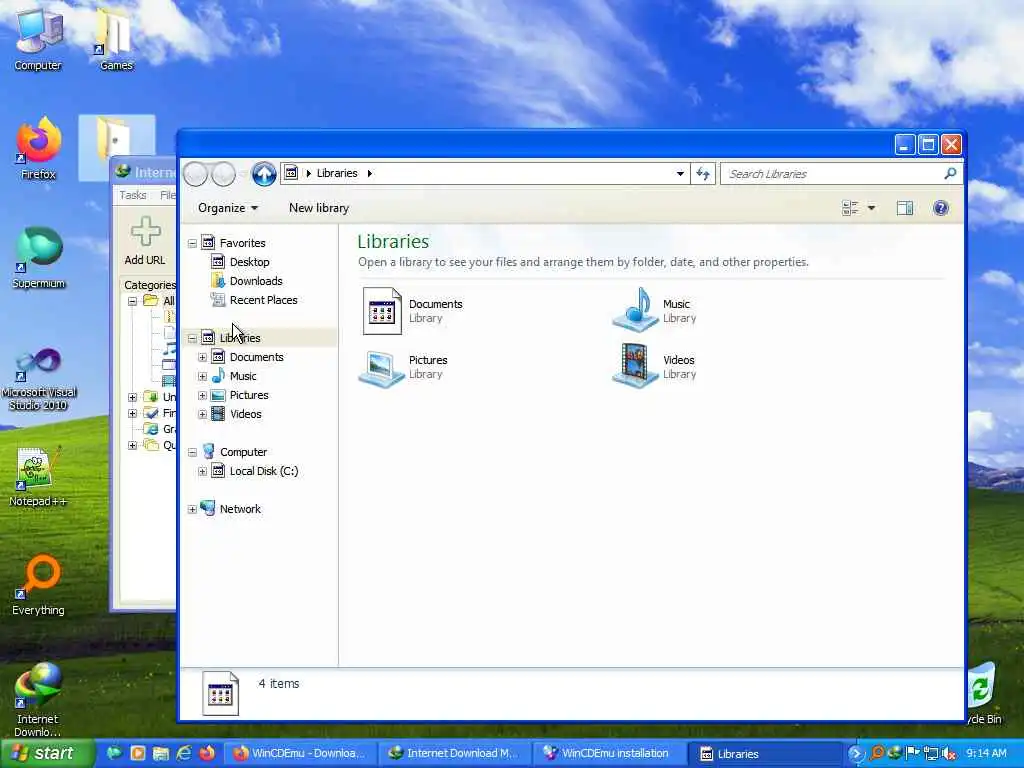Viewport: 1024px width, 768px height.
Task: Expand the Pictures tree node
Action: [202, 395]
